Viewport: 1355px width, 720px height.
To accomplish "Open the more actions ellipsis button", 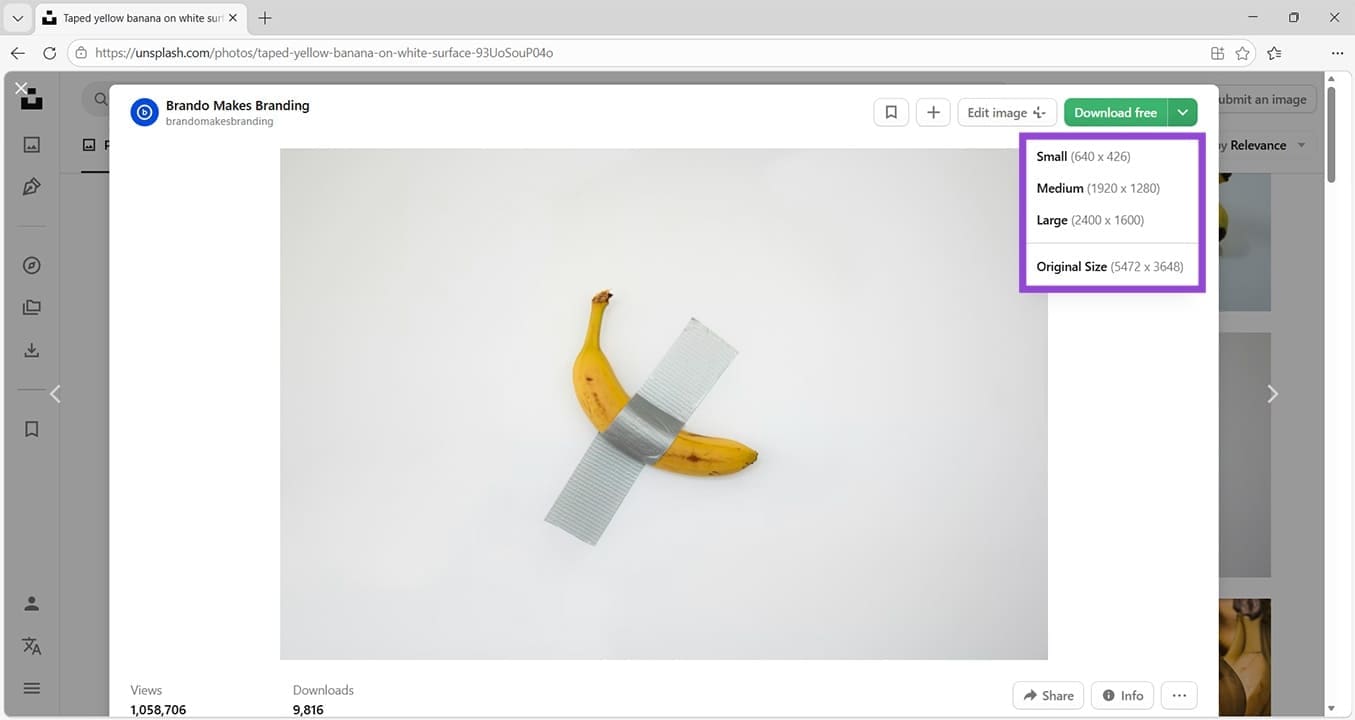I will 1179,695.
